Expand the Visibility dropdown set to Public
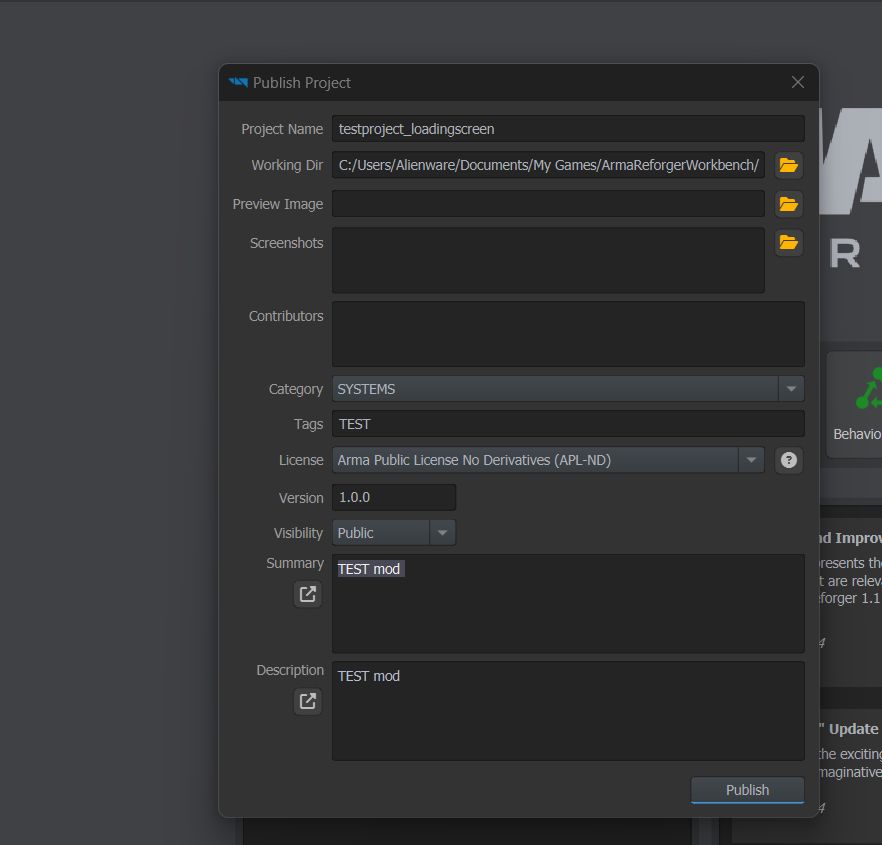882x845 pixels. click(x=442, y=533)
